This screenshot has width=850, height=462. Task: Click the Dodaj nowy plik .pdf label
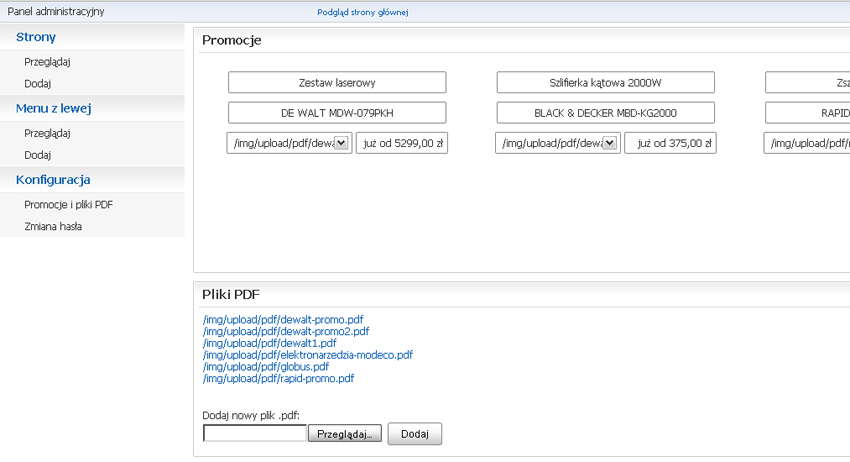click(x=250, y=415)
